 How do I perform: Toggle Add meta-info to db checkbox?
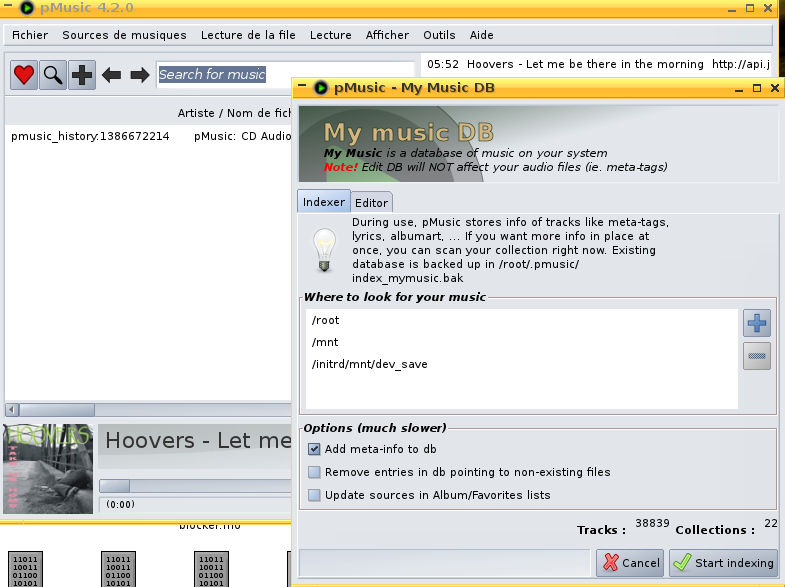click(314, 449)
